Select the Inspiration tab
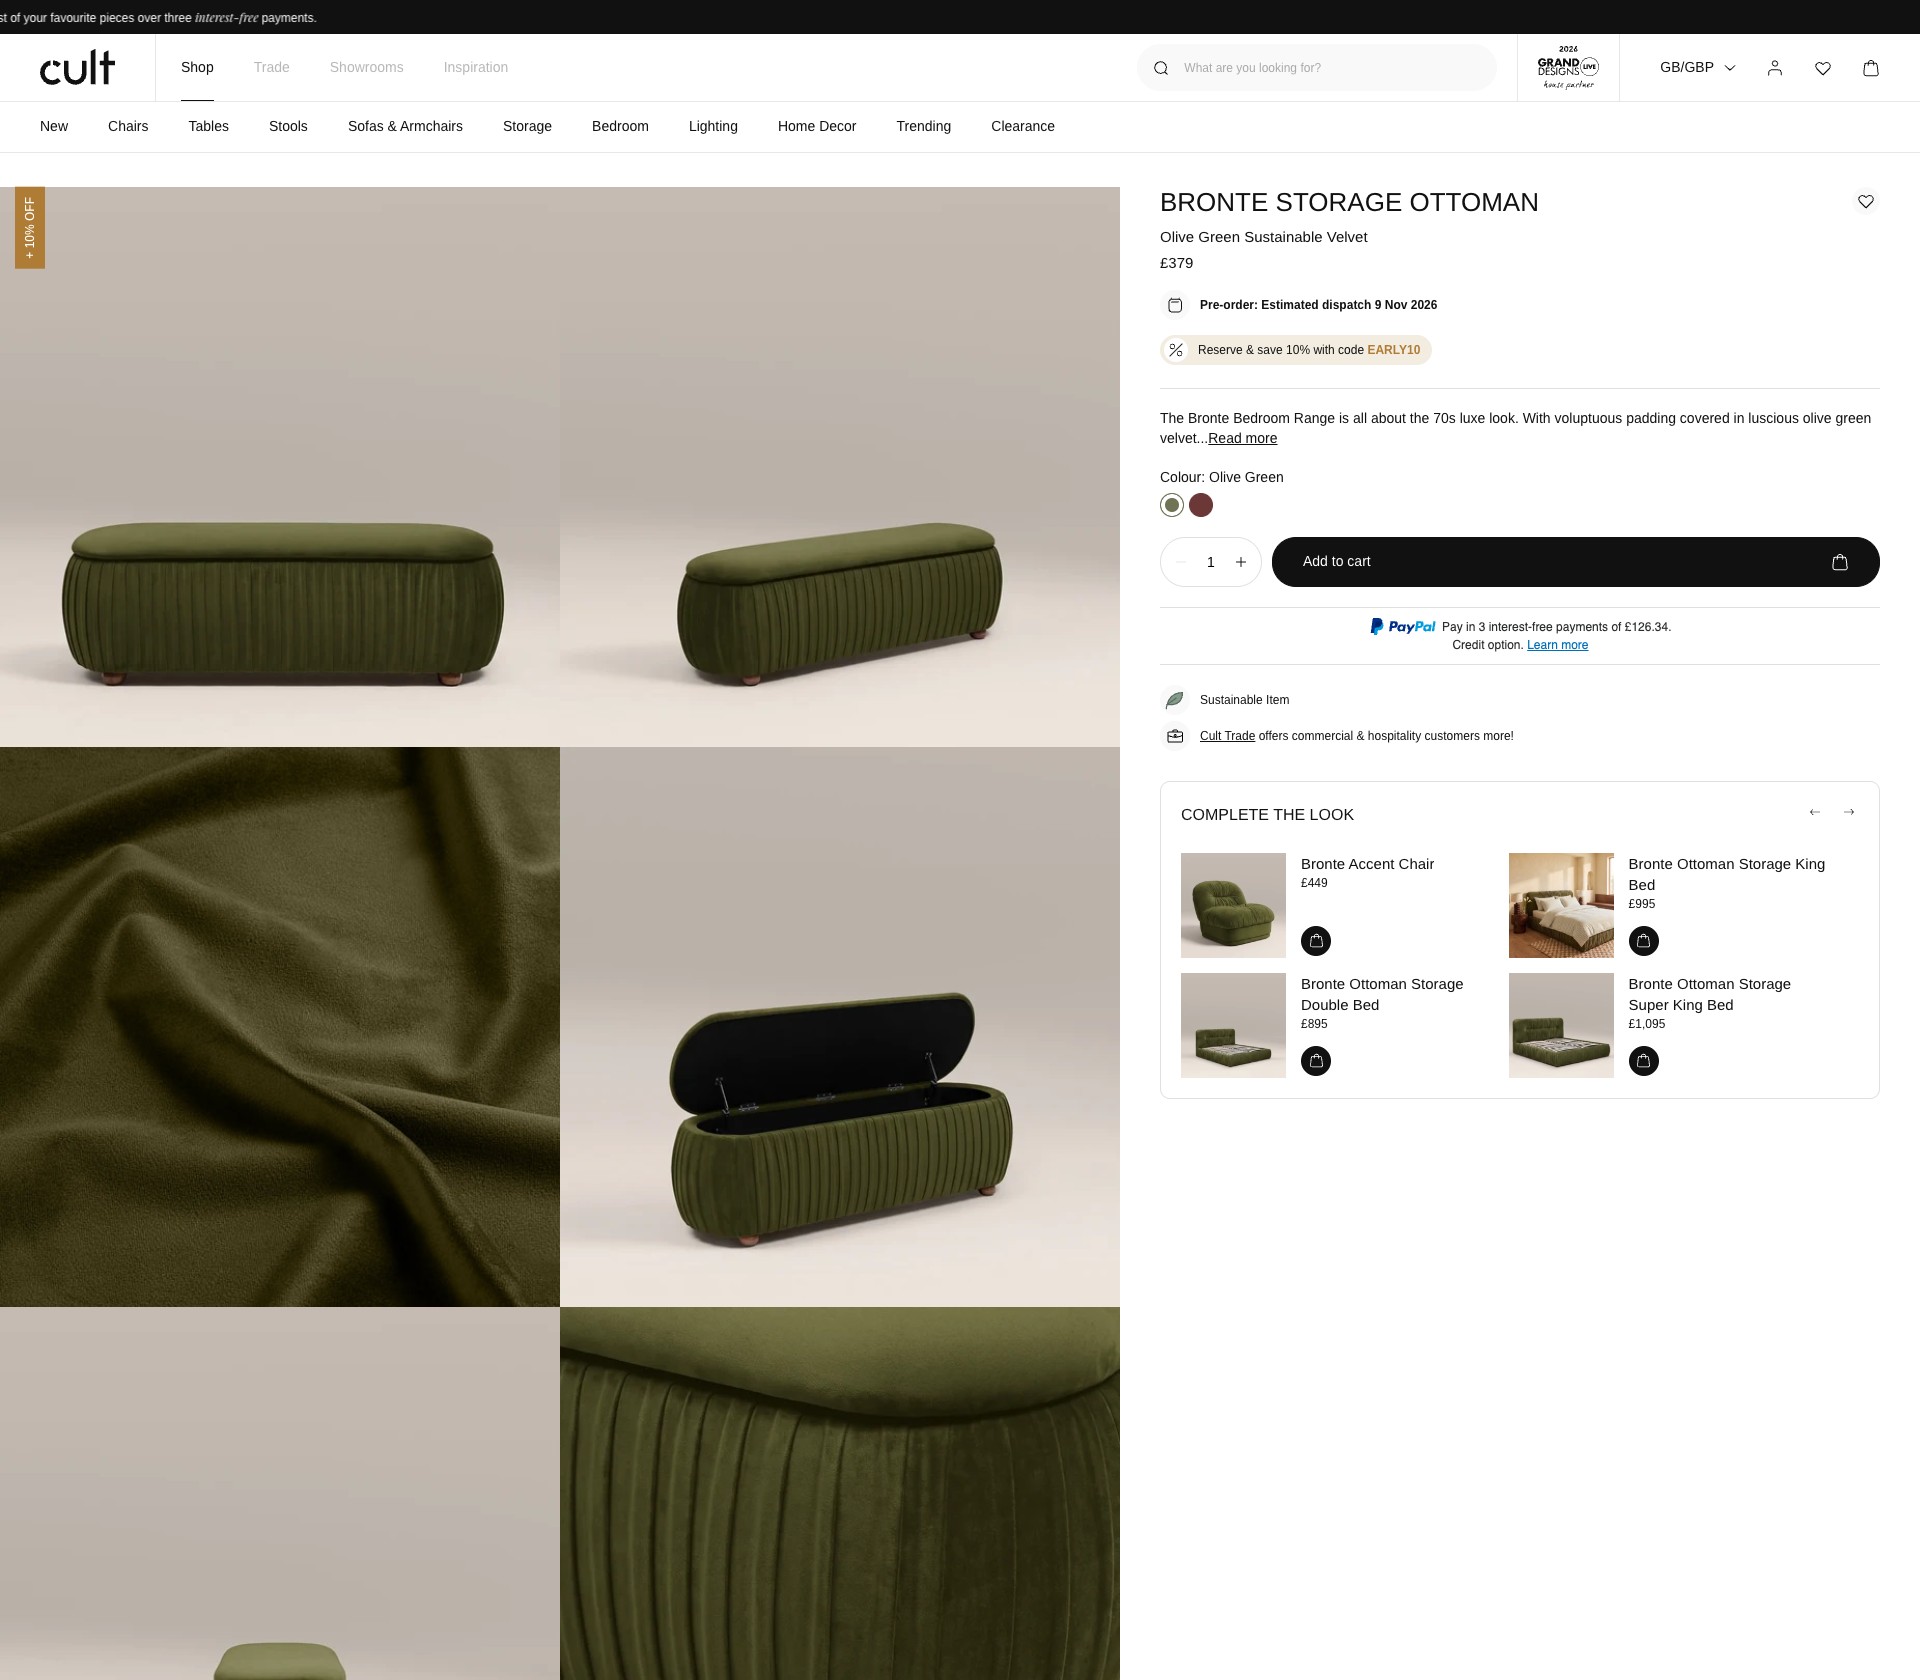This screenshot has width=1920, height=1680. 476,67
